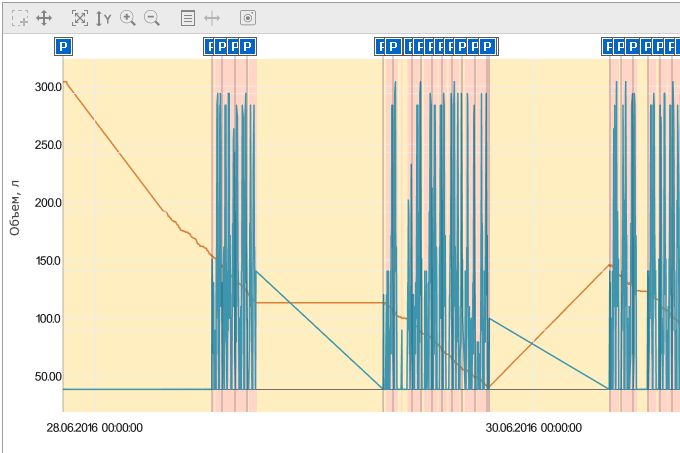Click the 50.00 Y-axis tick label

pos(46,377)
